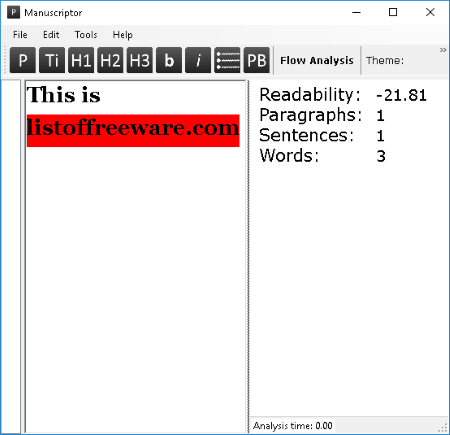Toggle italic formatting with i button
This screenshot has width=450, height=435.
(x=198, y=60)
